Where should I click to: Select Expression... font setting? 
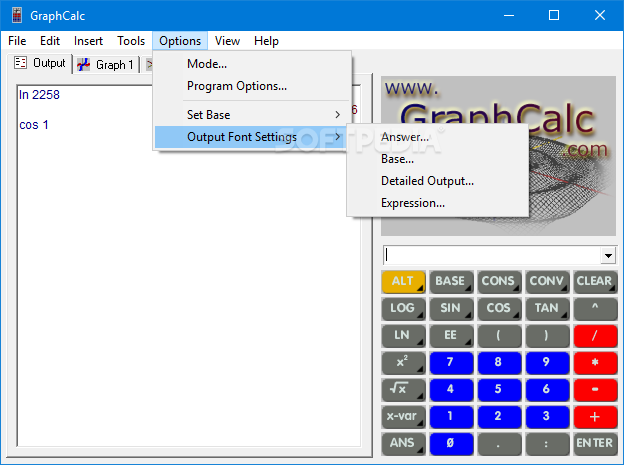tap(438, 203)
